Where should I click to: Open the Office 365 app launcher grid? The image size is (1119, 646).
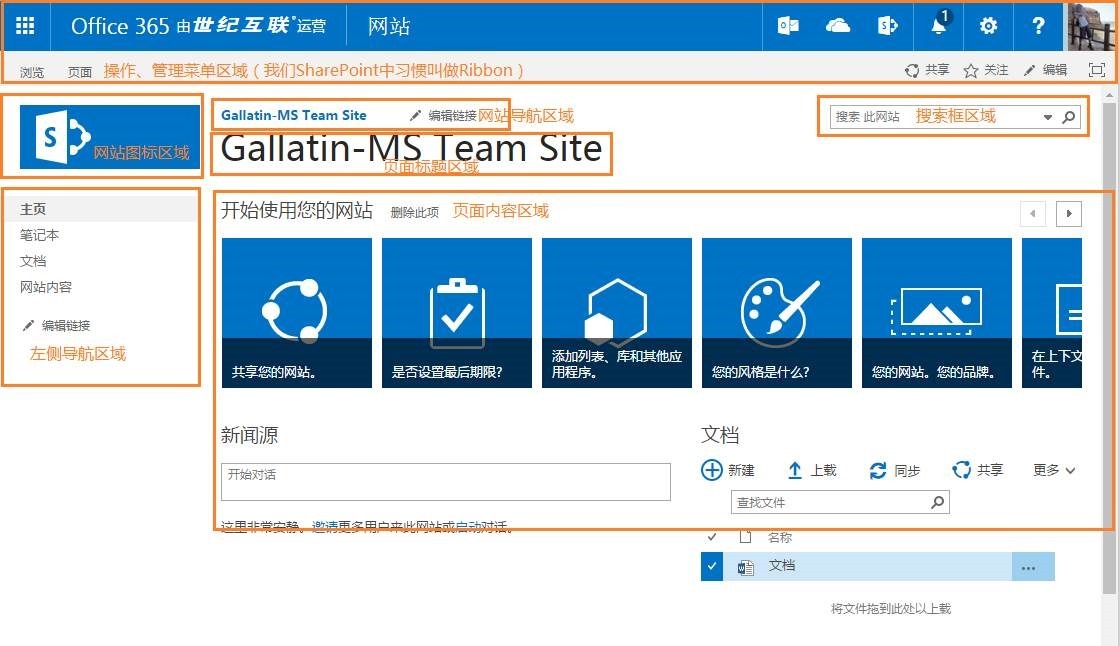click(x=25, y=26)
